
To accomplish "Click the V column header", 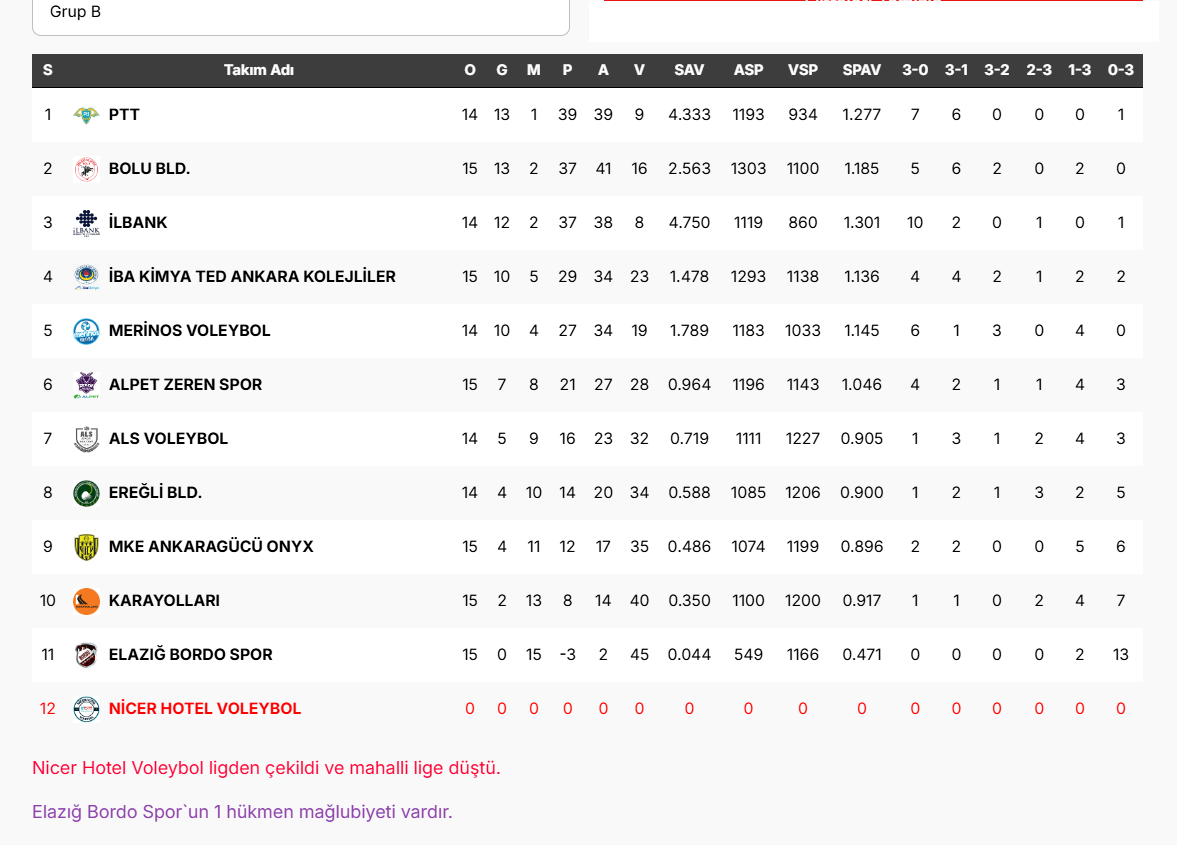I will [639, 71].
